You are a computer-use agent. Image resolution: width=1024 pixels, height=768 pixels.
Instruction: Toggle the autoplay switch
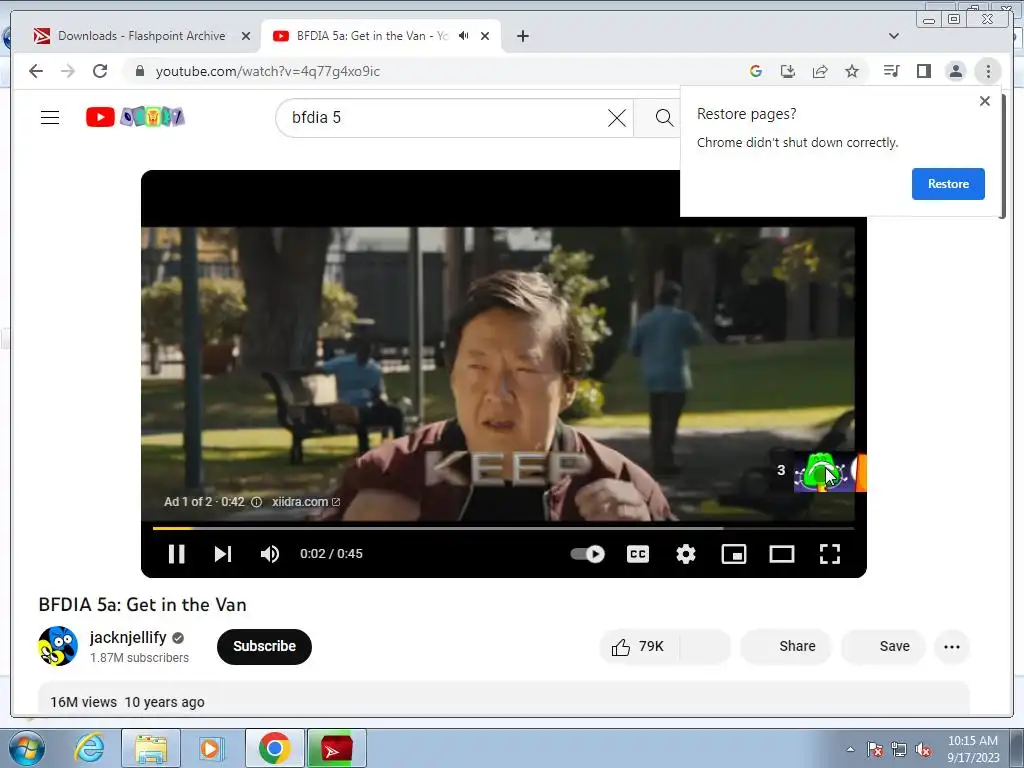[x=587, y=554]
